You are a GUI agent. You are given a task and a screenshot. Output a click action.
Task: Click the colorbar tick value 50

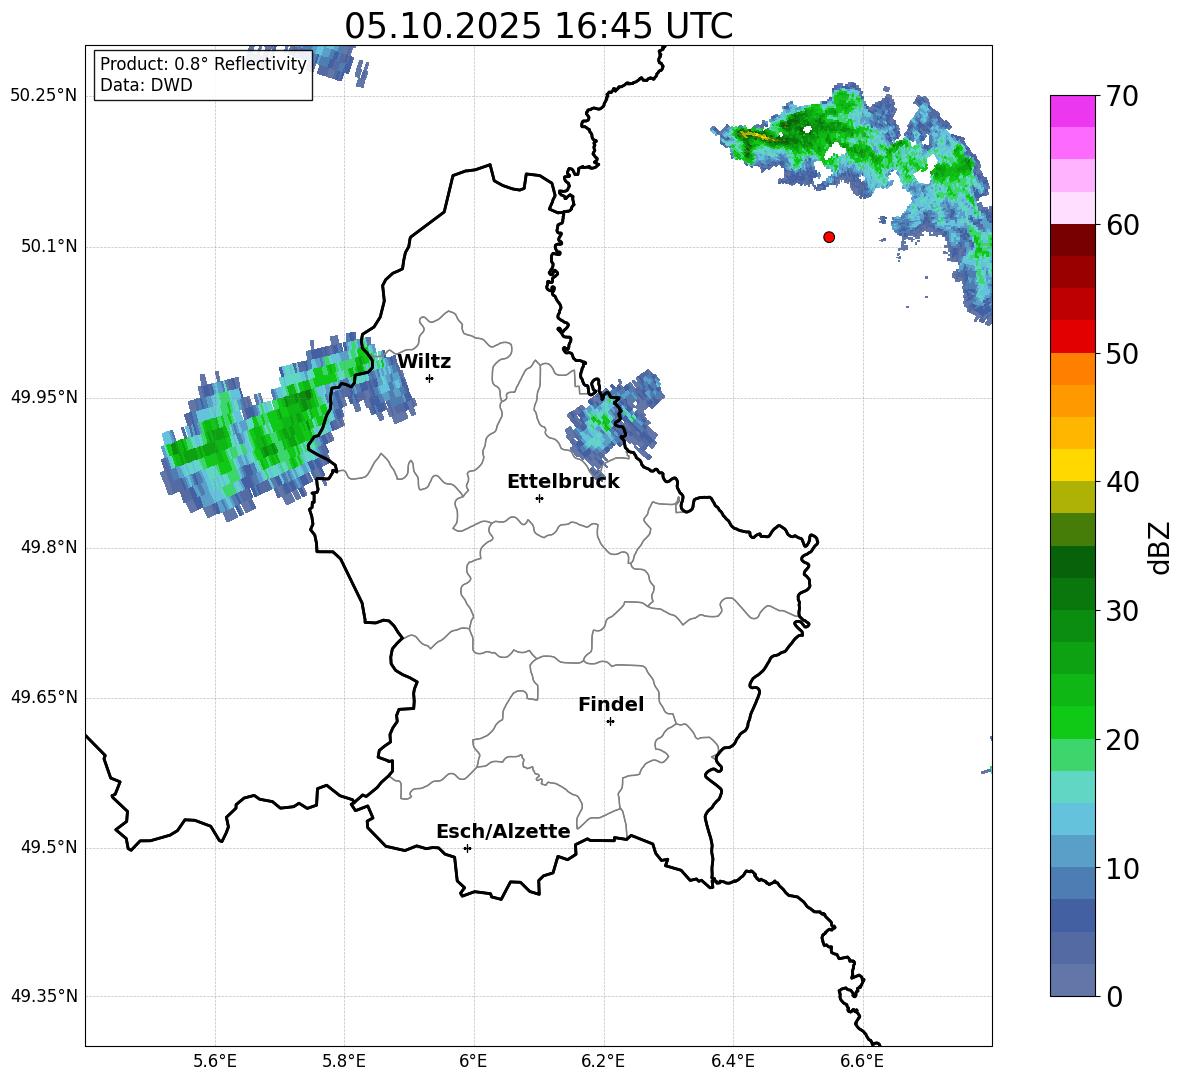1123,354
